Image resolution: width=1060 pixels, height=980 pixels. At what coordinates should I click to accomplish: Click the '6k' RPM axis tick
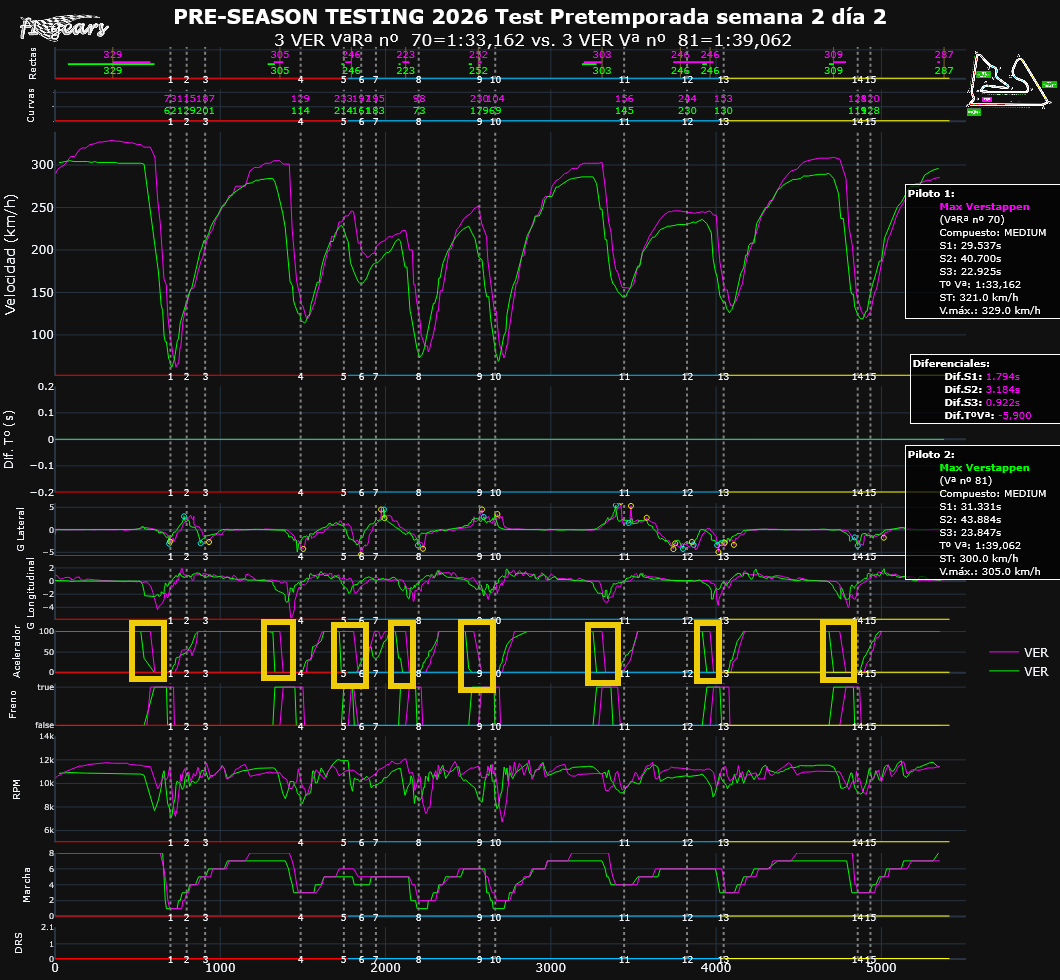tap(48, 830)
